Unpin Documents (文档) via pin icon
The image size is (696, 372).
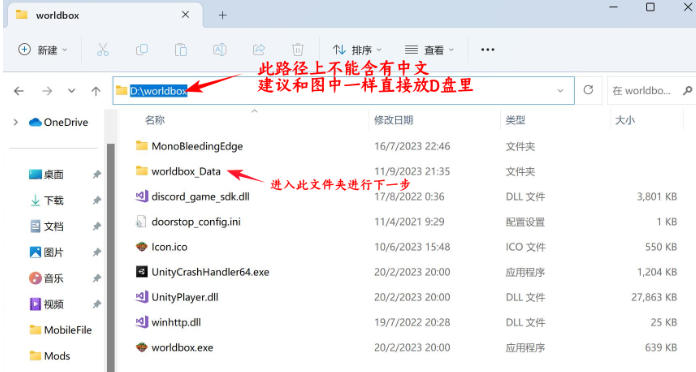(97, 226)
